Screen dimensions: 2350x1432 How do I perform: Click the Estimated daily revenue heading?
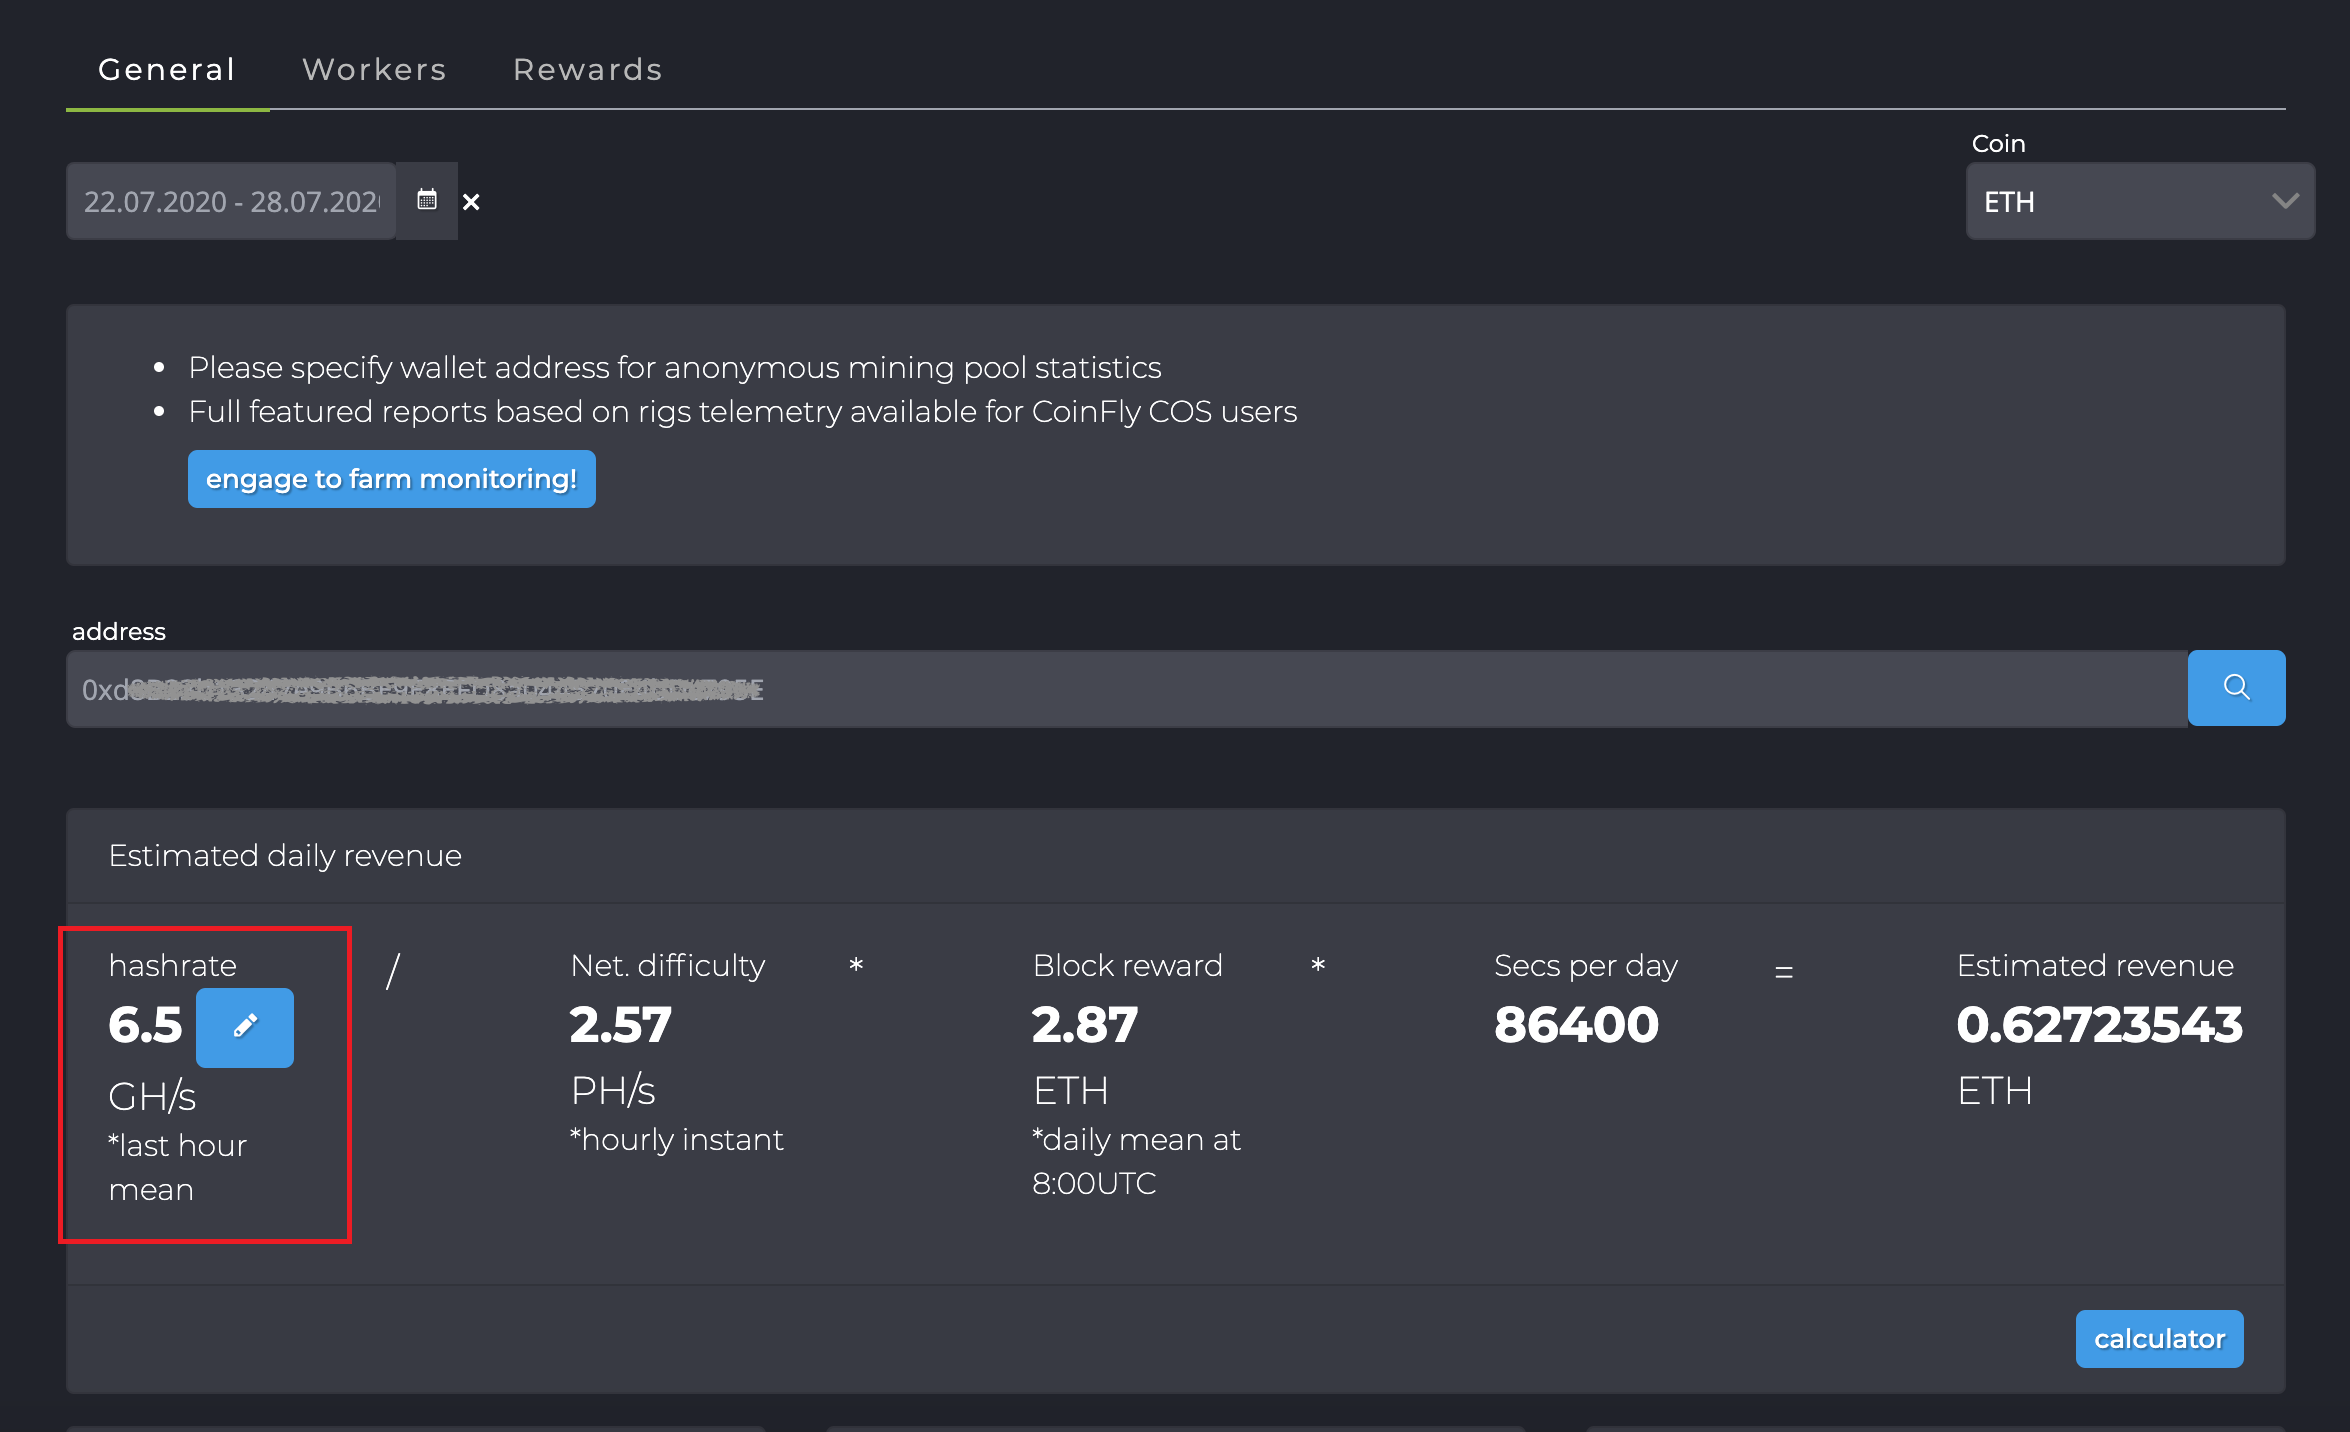pyautogui.click(x=285, y=856)
